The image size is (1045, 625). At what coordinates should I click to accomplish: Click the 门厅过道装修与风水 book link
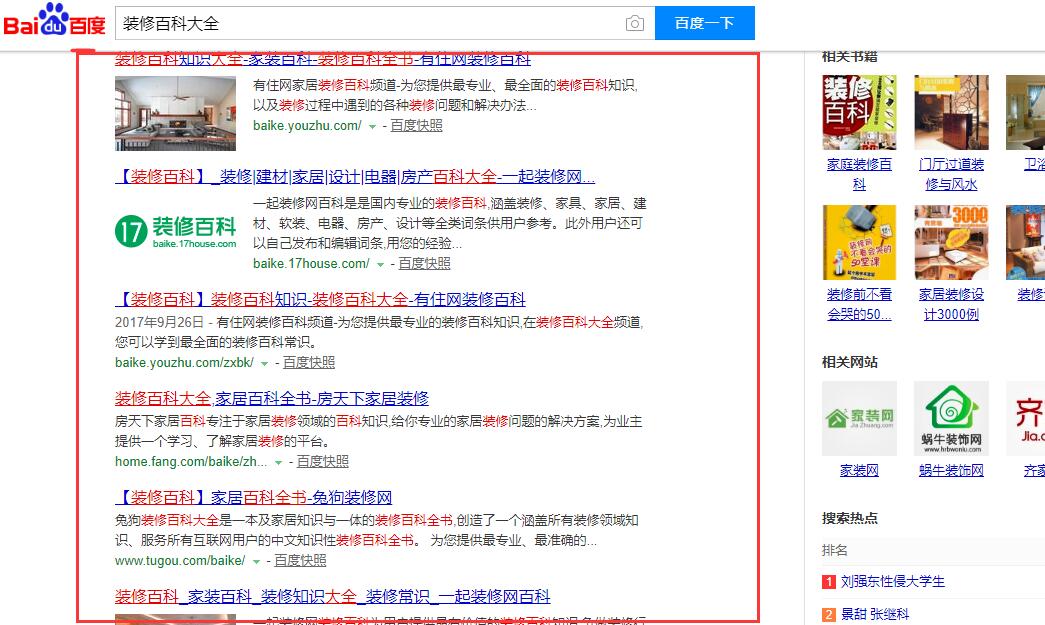pos(951,174)
